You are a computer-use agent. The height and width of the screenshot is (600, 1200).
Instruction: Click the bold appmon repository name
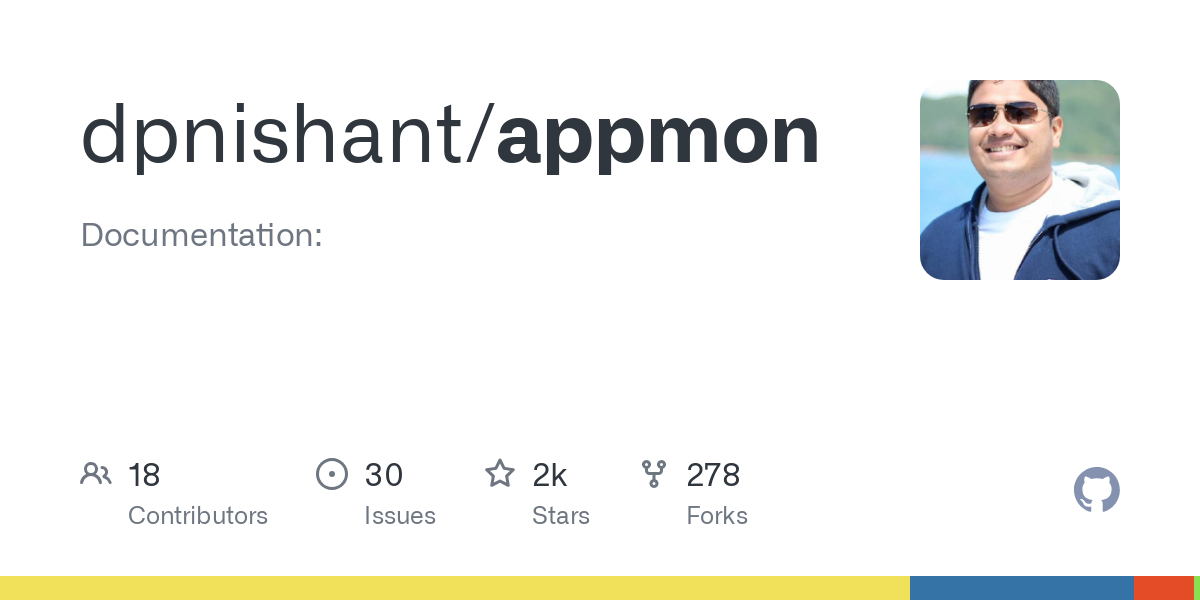tap(658, 136)
